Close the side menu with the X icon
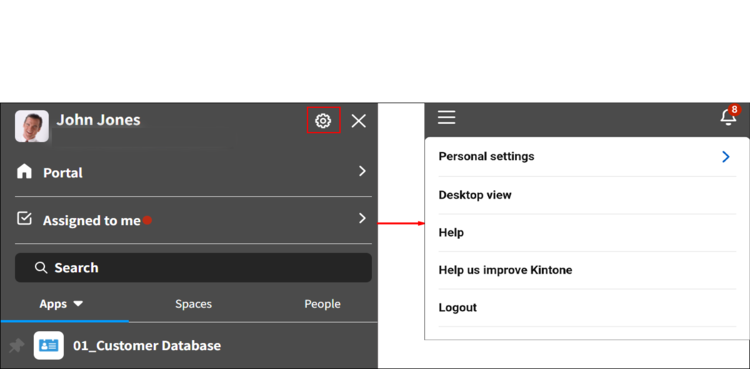The width and height of the screenshot is (750, 369). tap(358, 121)
